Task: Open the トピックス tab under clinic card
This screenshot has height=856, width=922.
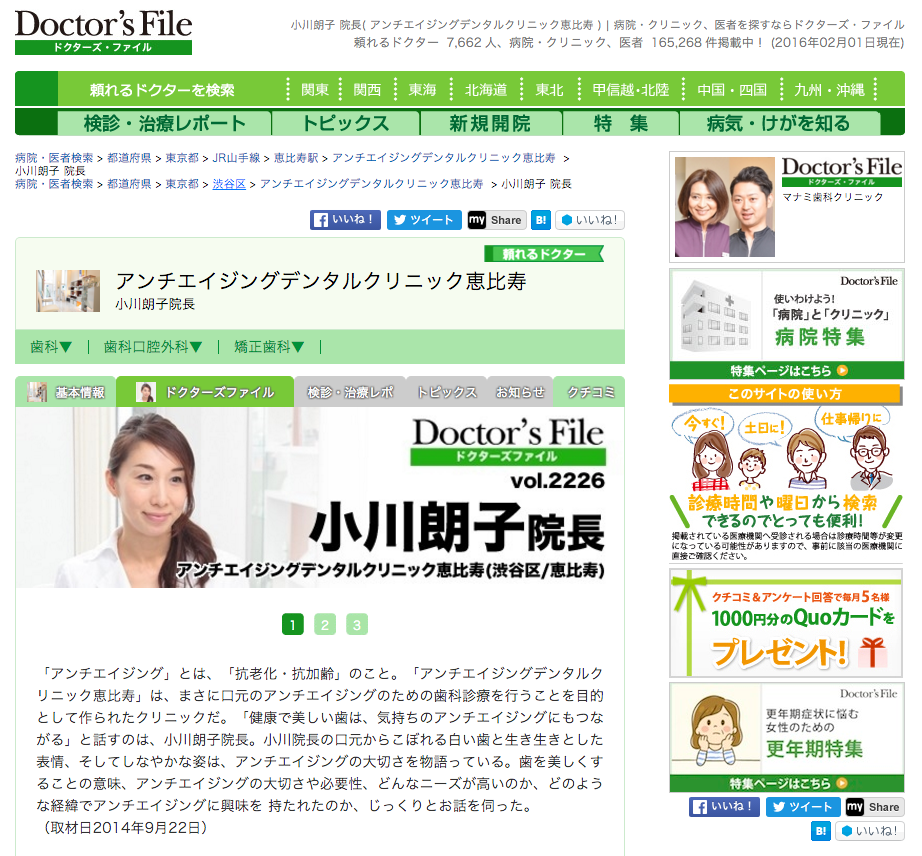Action: point(446,392)
